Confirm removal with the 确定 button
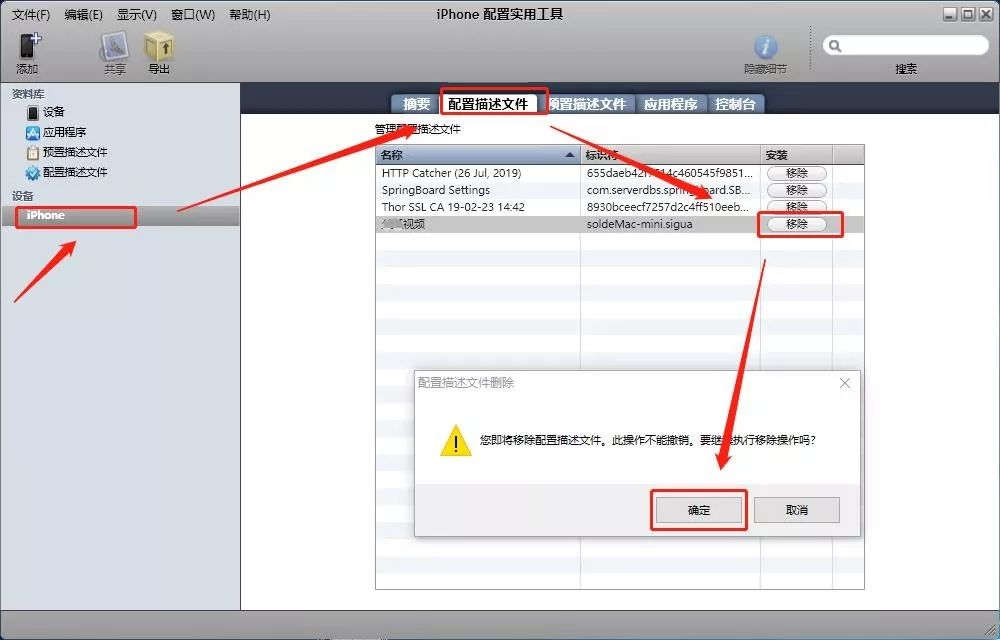This screenshot has width=1000, height=640. point(699,510)
